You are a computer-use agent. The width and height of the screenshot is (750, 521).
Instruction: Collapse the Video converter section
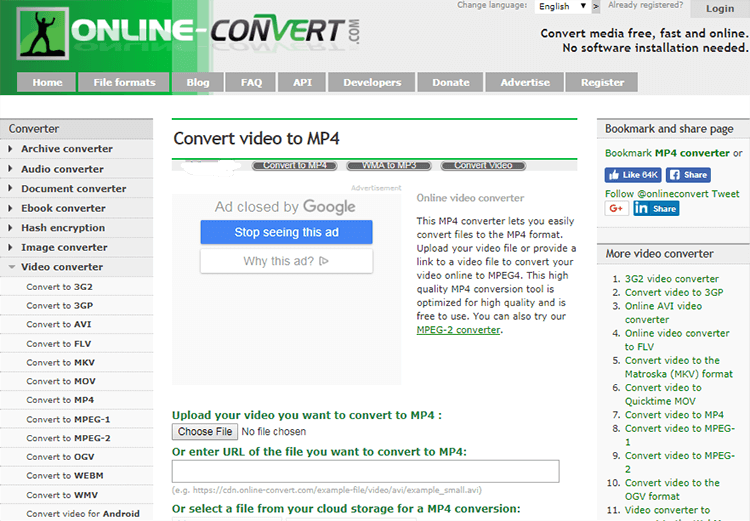77,267
